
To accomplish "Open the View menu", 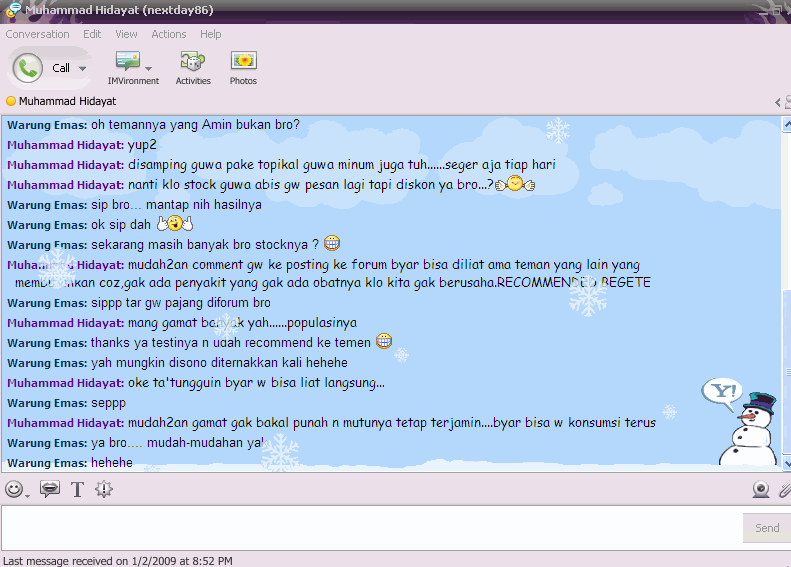I will [126, 34].
